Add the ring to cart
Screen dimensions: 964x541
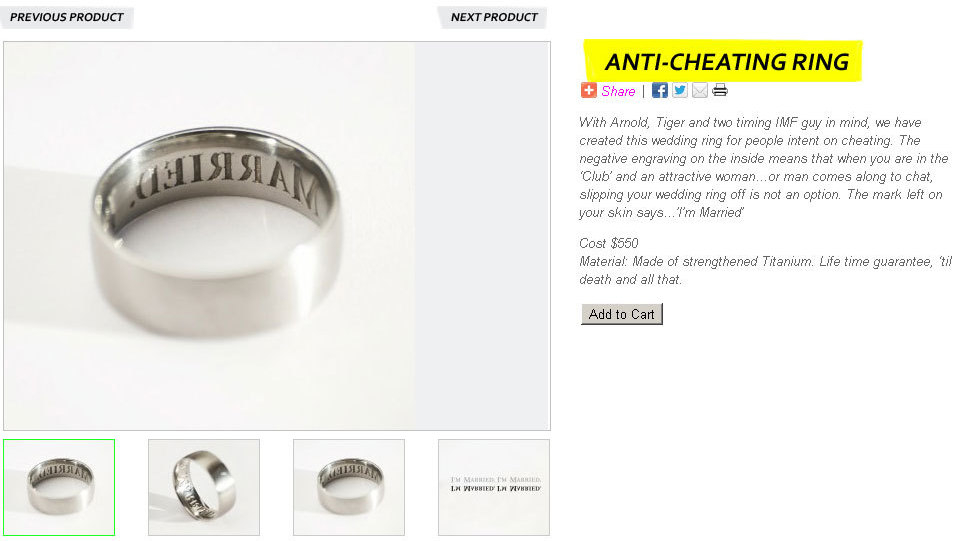(x=622, y=314)
